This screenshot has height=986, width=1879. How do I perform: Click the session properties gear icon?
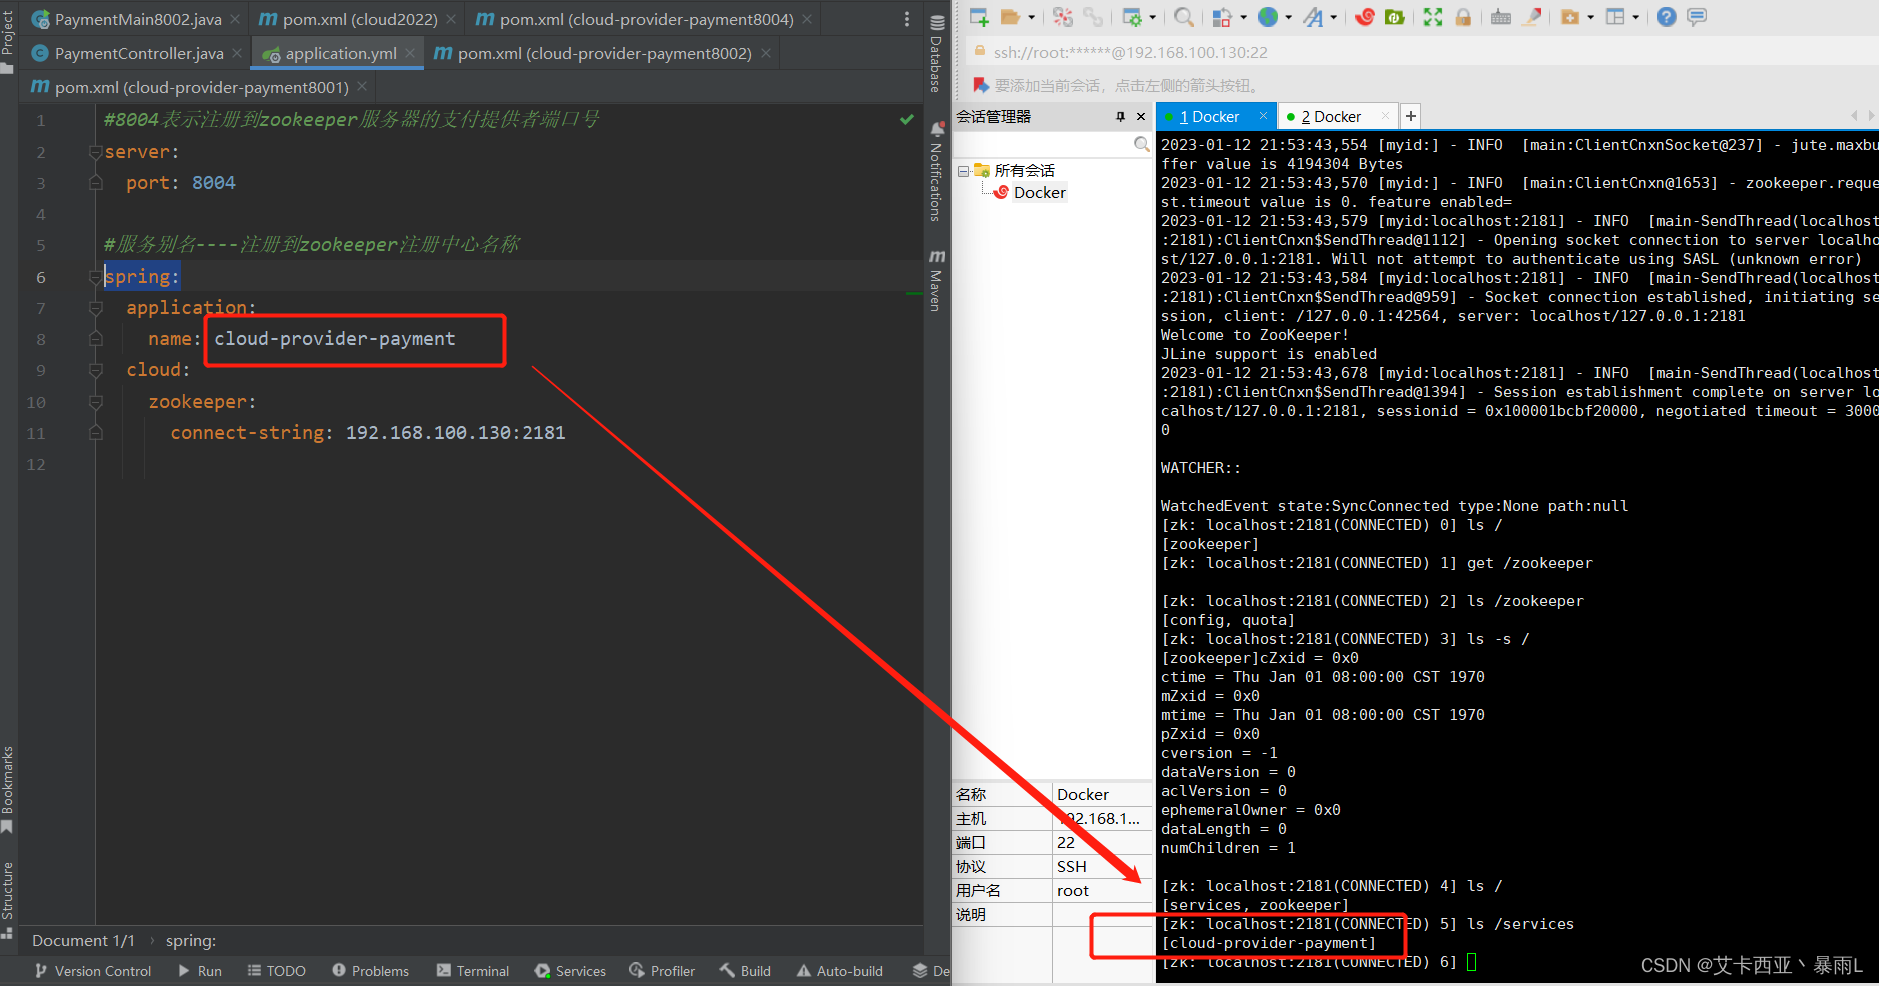pyautogui.click(x=1133, y=17)
